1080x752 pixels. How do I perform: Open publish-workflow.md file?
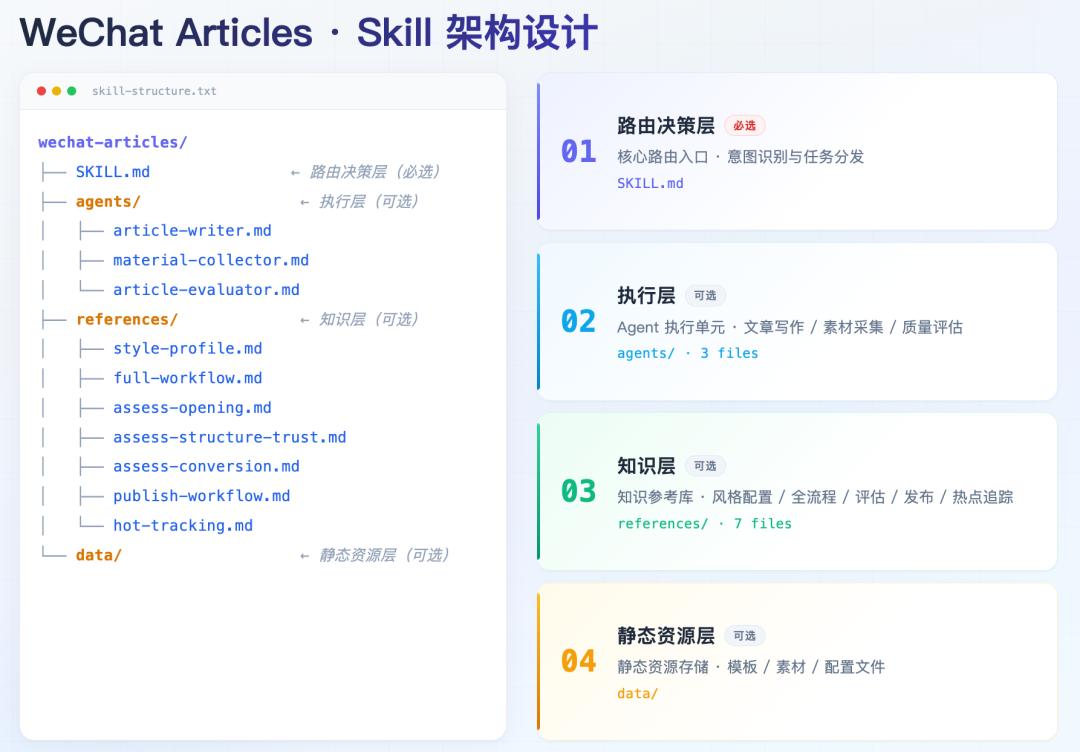click(201, 496)
